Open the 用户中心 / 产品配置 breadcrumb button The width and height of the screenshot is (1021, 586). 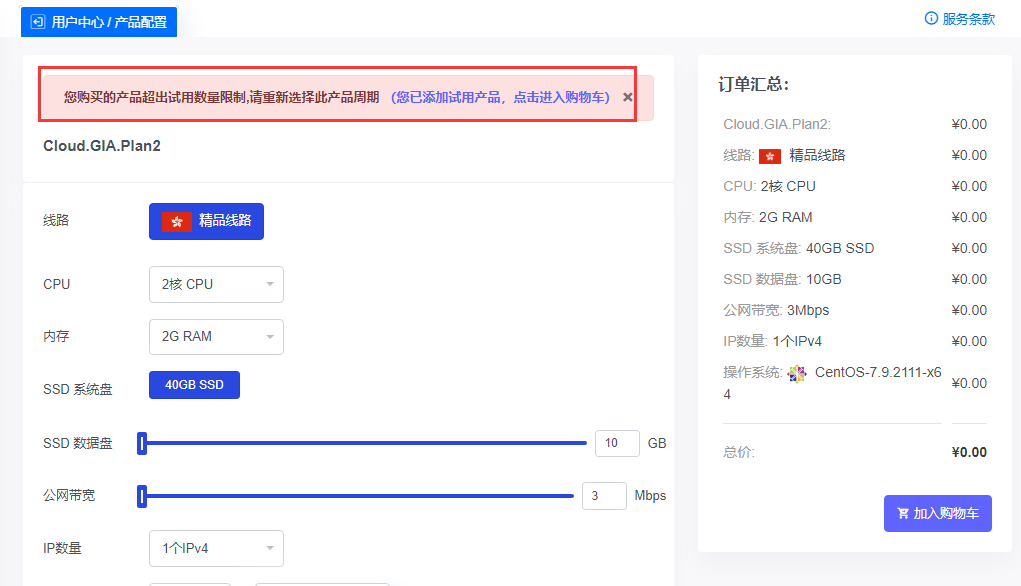tap(99, 22)
